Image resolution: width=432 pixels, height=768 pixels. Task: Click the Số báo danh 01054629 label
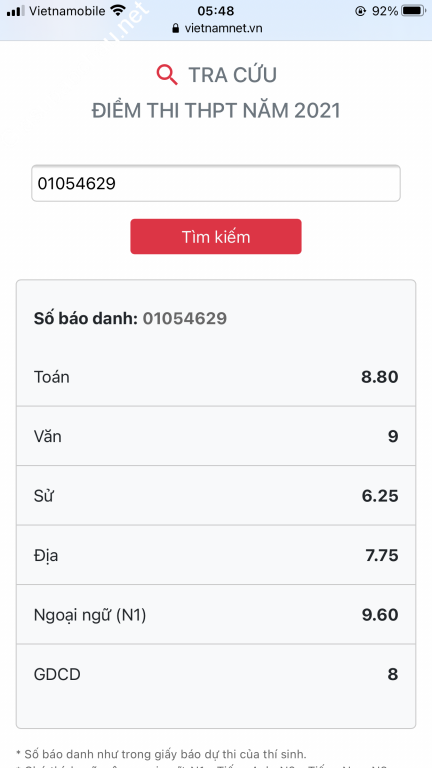[130, 319]
